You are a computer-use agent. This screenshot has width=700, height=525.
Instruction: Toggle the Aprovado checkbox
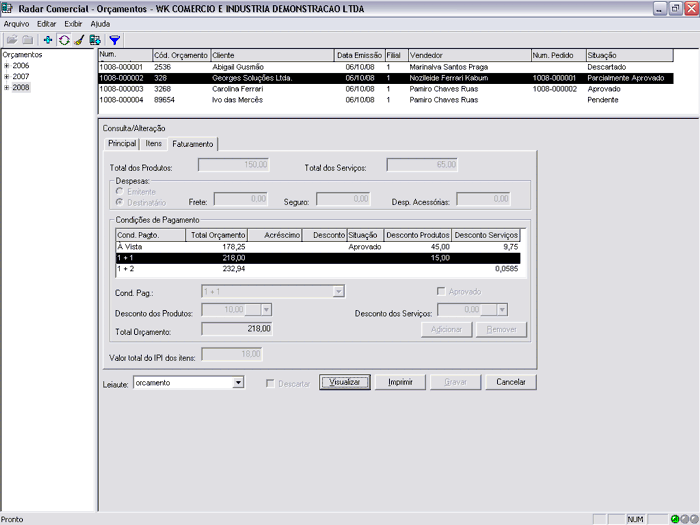pyautogui.click(x=440, y=291)
